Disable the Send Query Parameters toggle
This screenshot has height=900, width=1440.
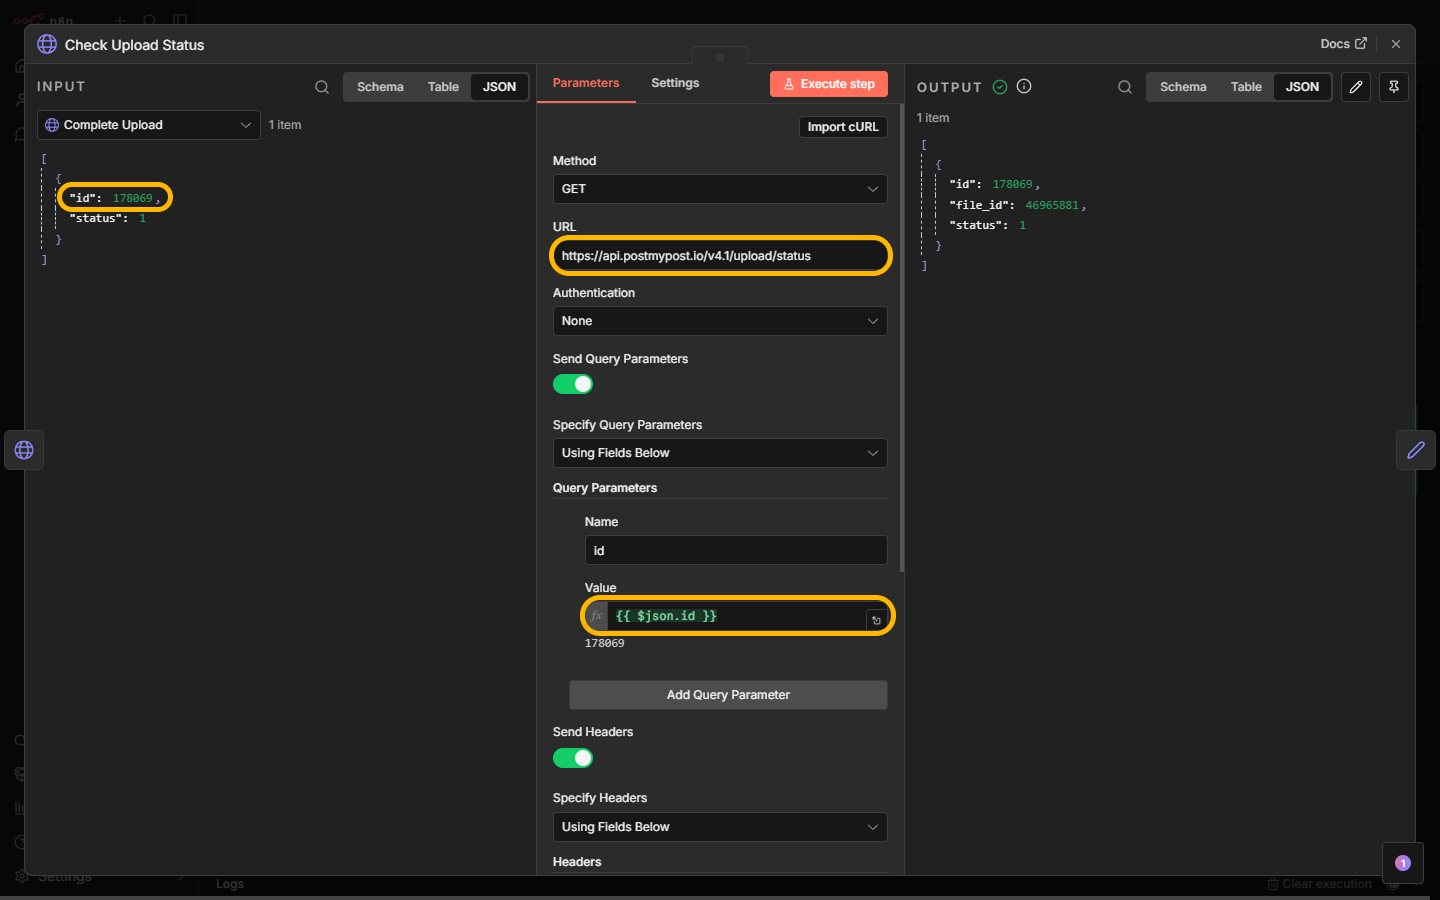(573, 384)
